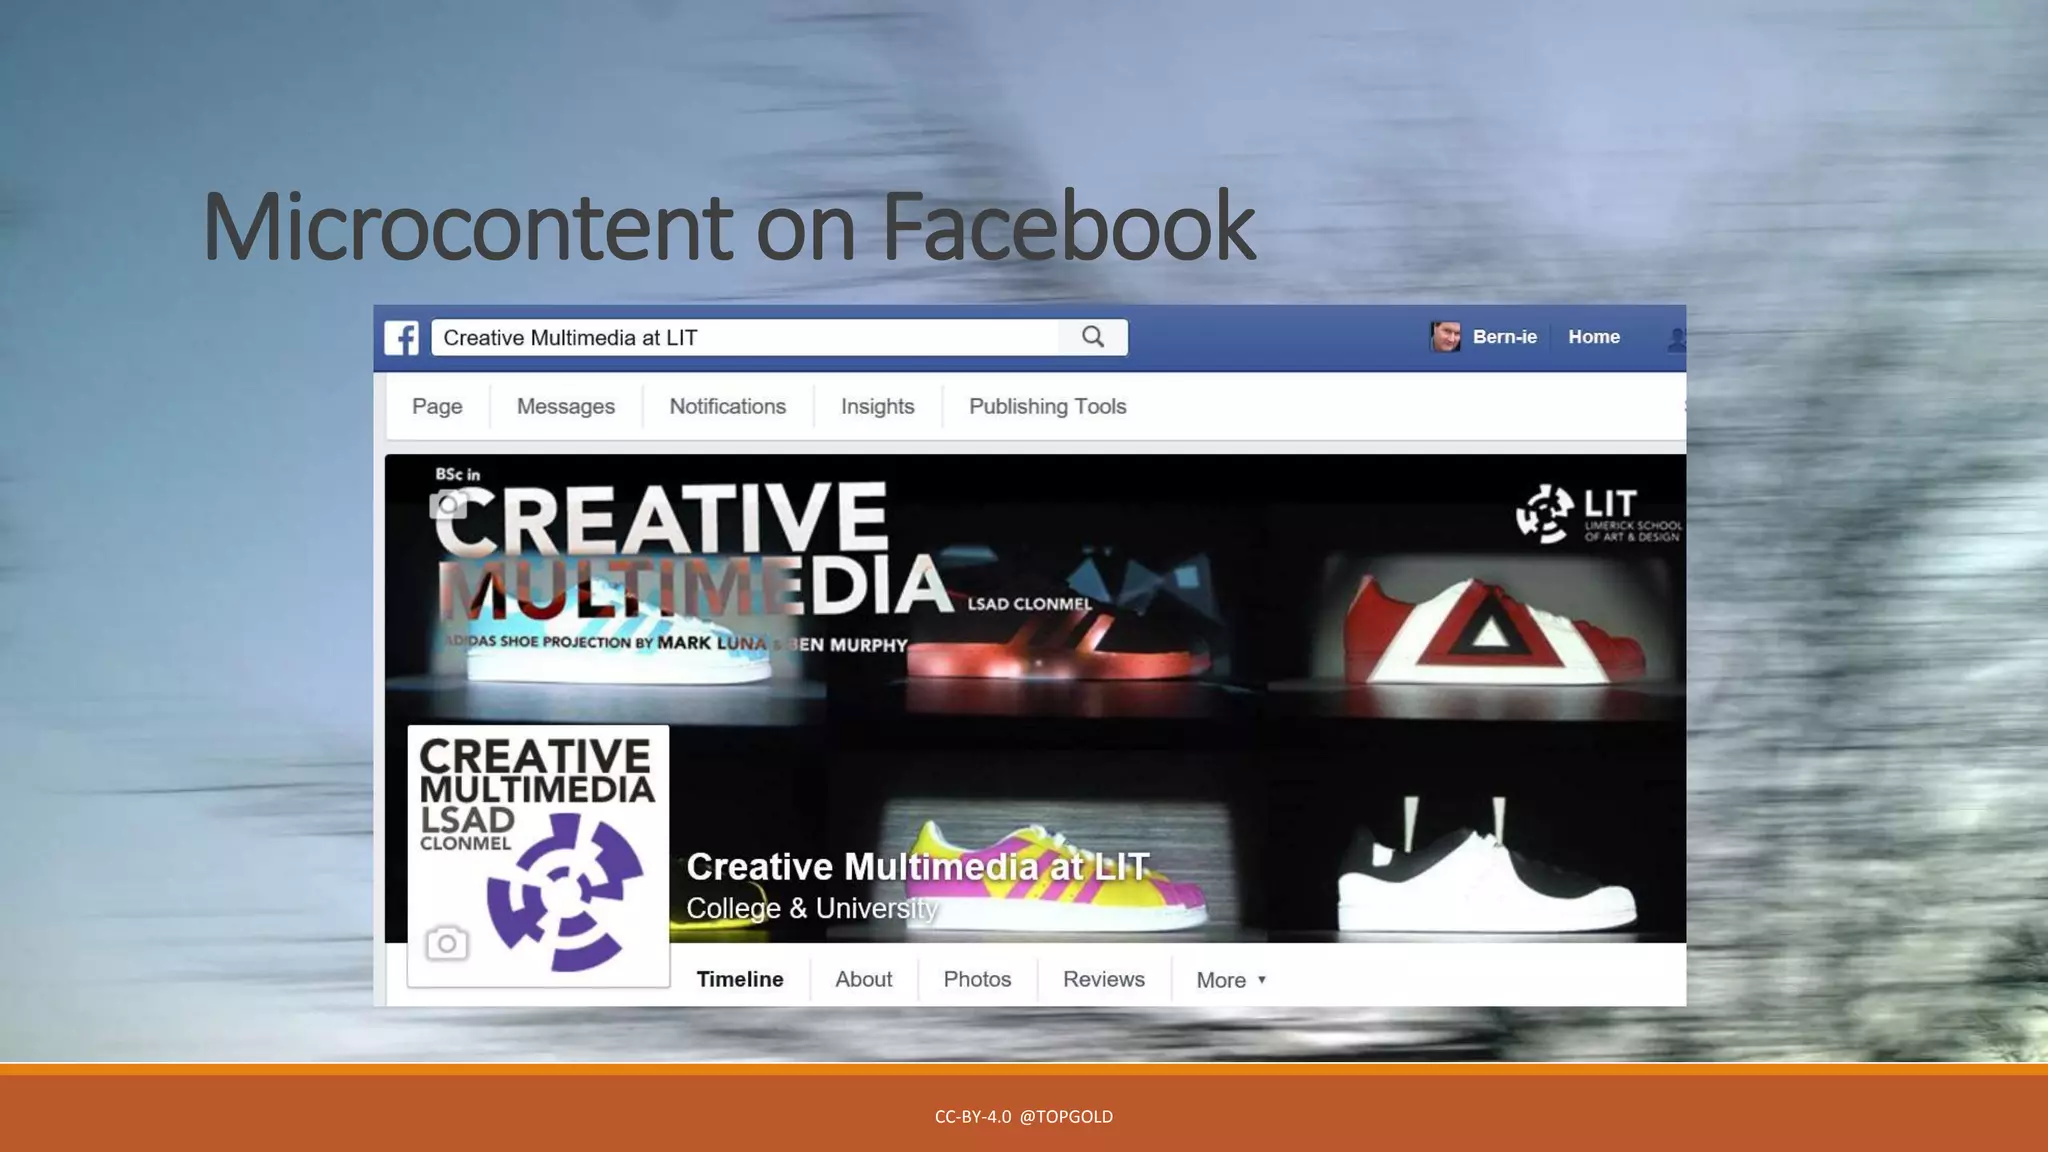
Task: Open the Messages tab
Action: (566, 406)
